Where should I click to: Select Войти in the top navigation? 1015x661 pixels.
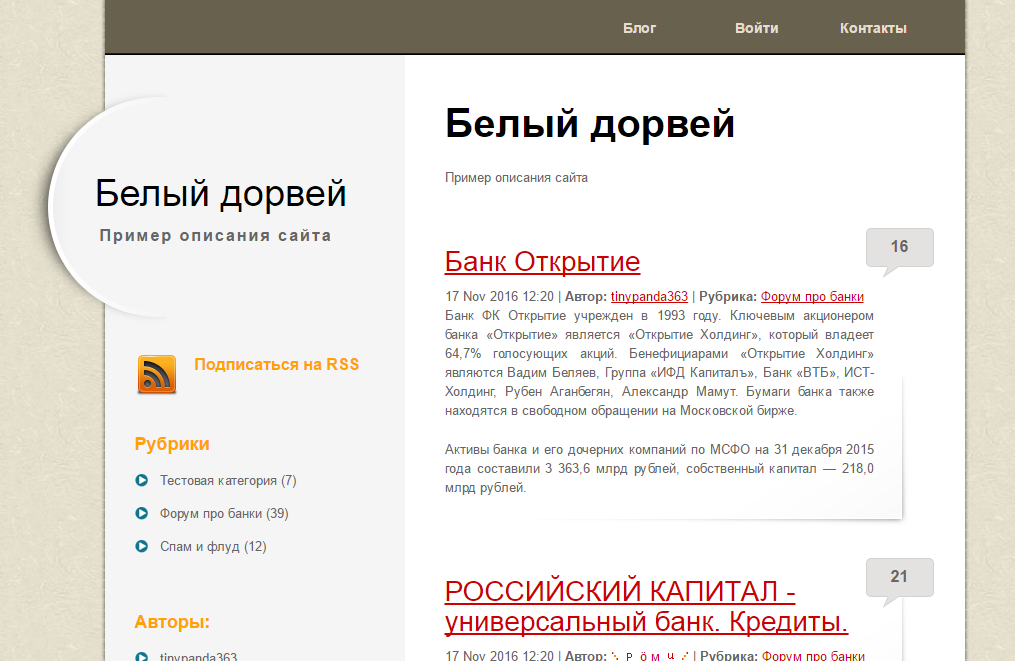tap(756, 28)
